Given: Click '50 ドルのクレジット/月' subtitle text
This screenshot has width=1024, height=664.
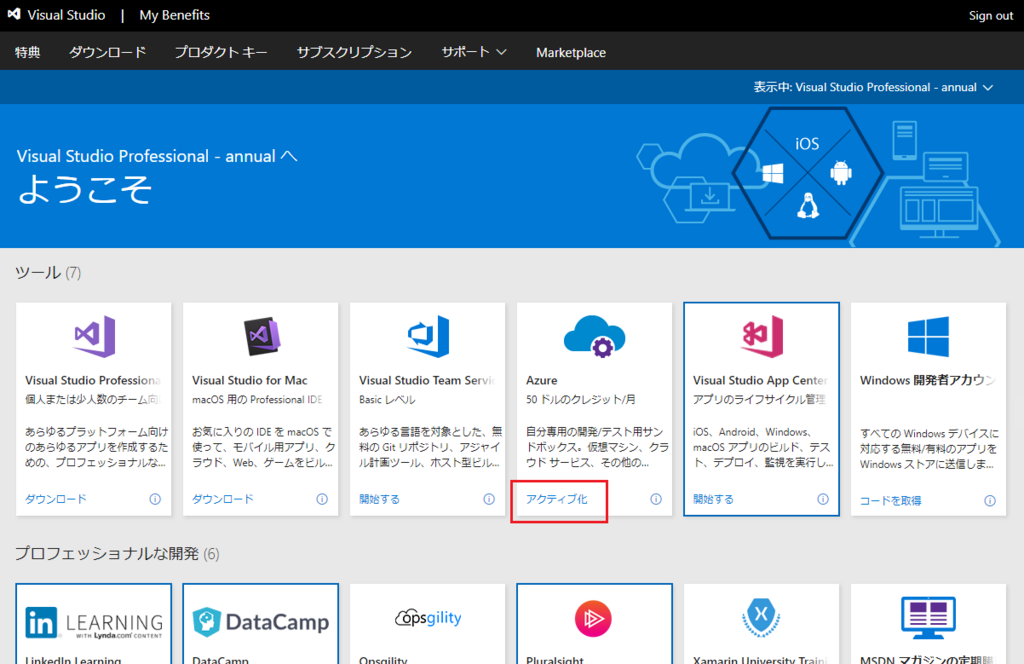Looking at the screenshot, I should [581, 400].
